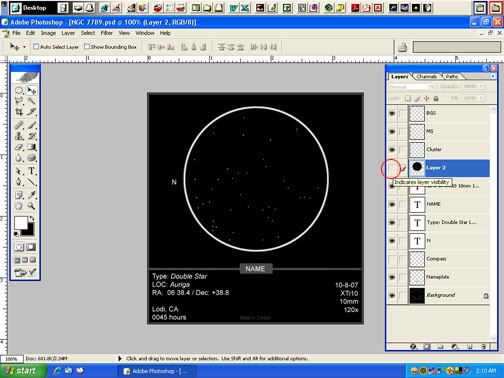Select the Eyedropper tool
Image resolution: width=504 pixels, height=378 pixels.
[31, 195]
